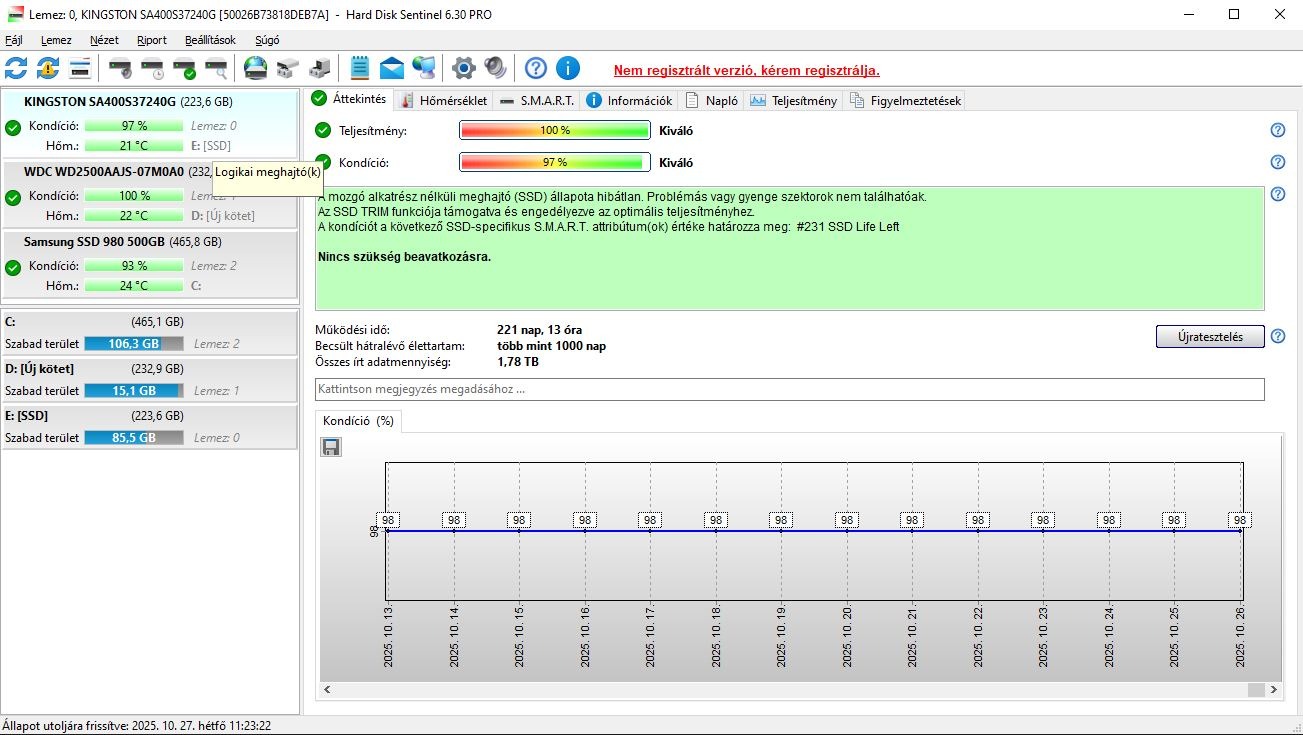Select the E: [SSD] drive entry
The width and height of the screenshot is (1303, 735).
pyautogui.click(x=150, y=427)
